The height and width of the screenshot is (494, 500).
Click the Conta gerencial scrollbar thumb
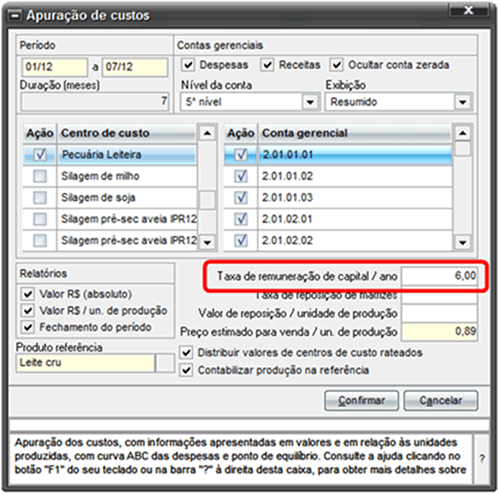coord(462,149)
